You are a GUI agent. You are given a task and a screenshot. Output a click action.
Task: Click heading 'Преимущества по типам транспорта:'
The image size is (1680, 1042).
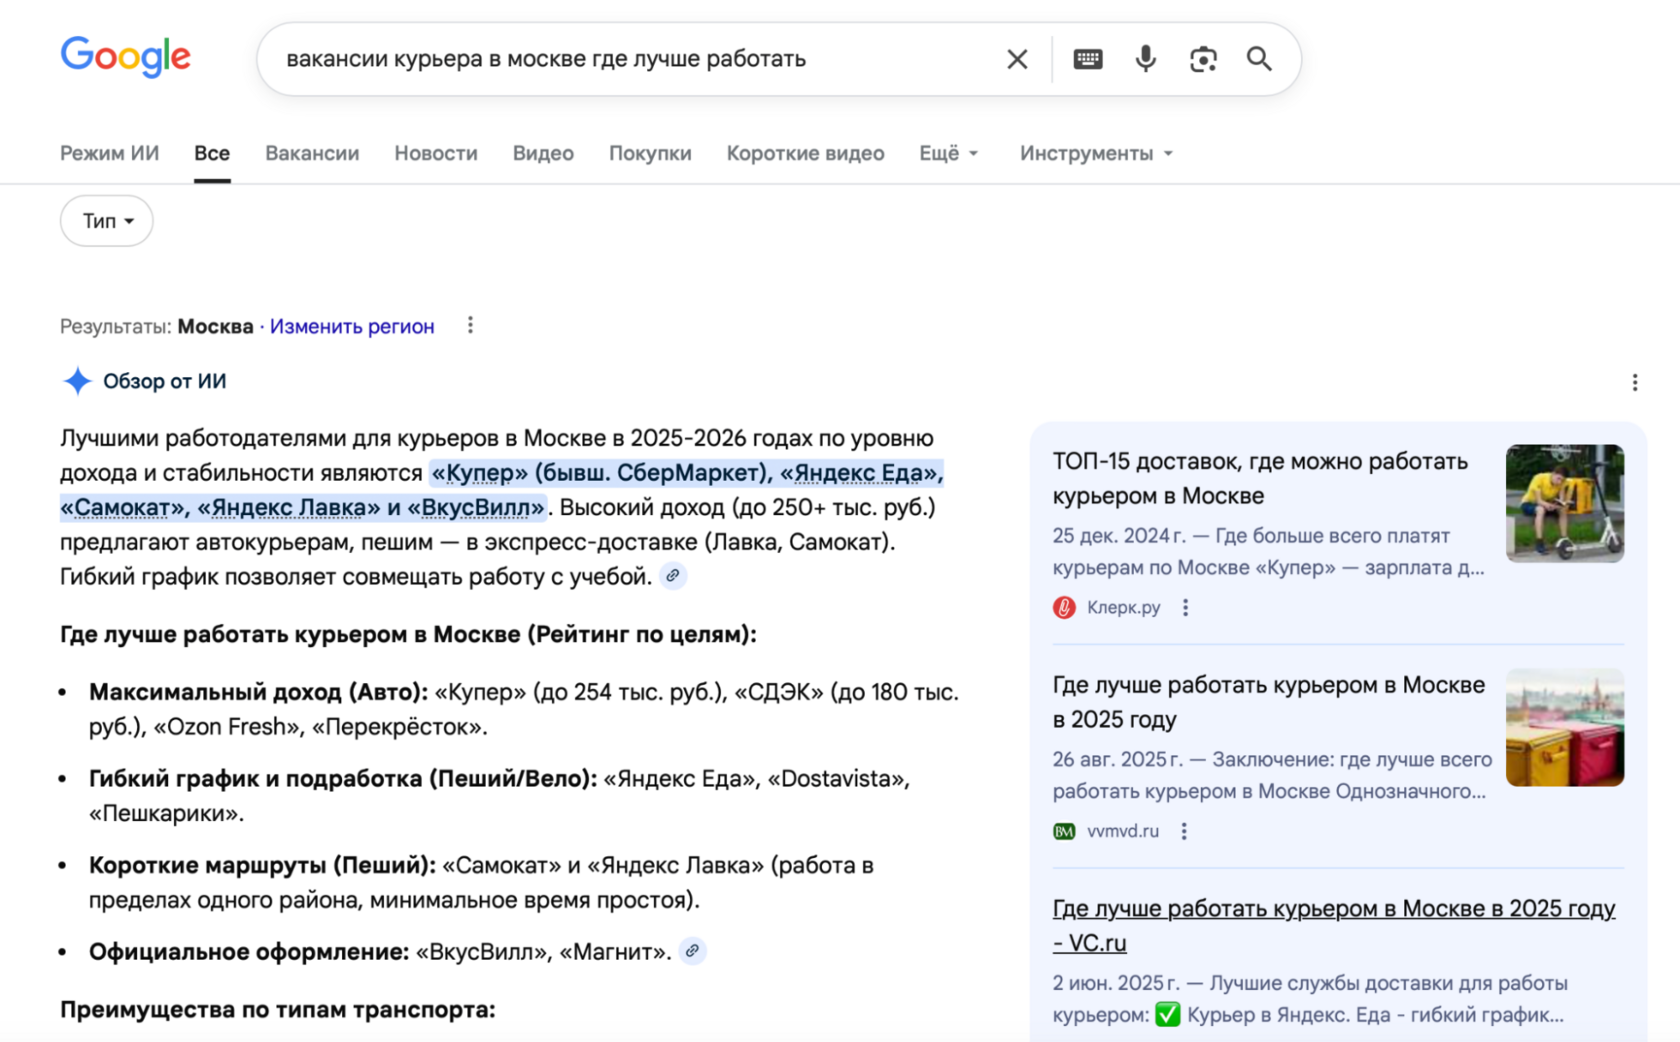pos(278,1009)
